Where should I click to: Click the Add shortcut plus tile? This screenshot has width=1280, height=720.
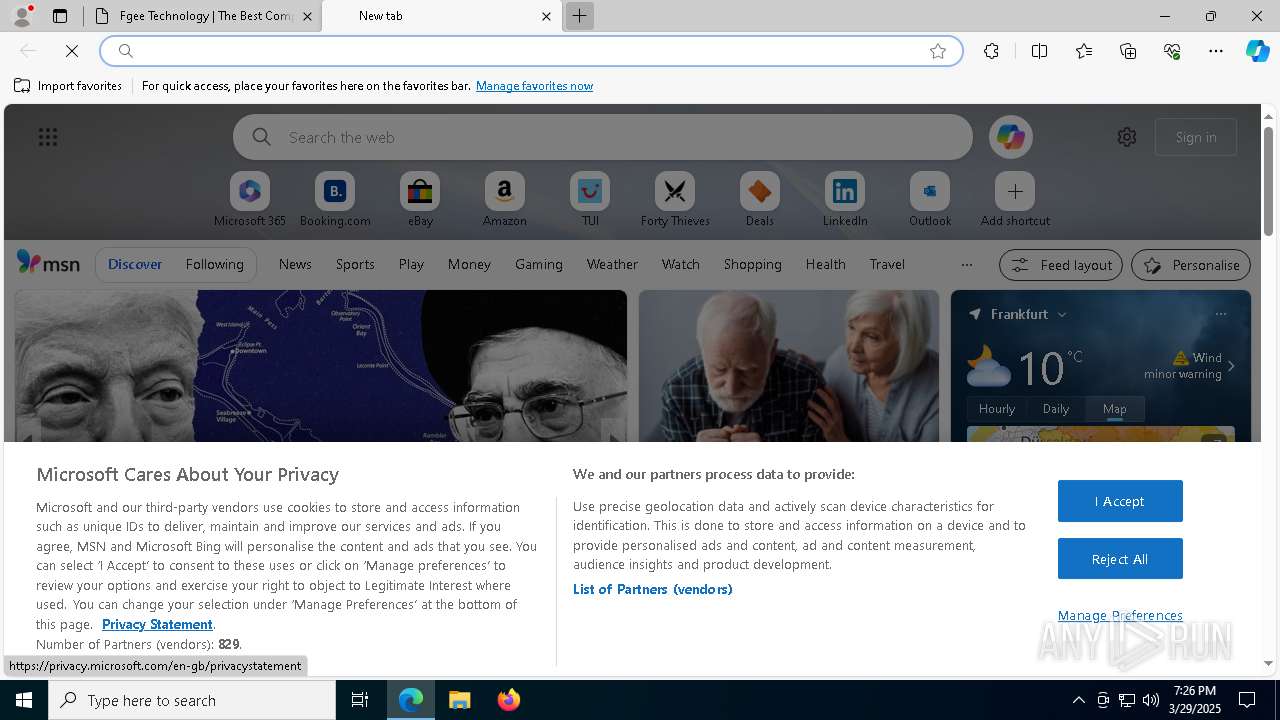point(1015,199)
